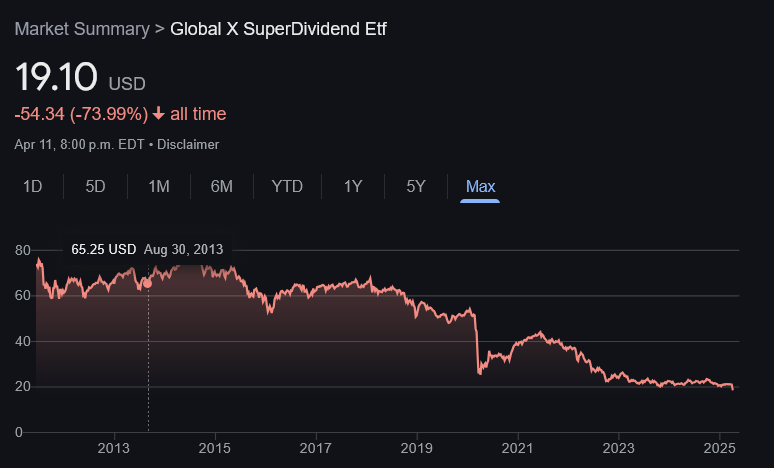
Task: Click the 2025 x-axis label
Action: click(x=720, y=448)
